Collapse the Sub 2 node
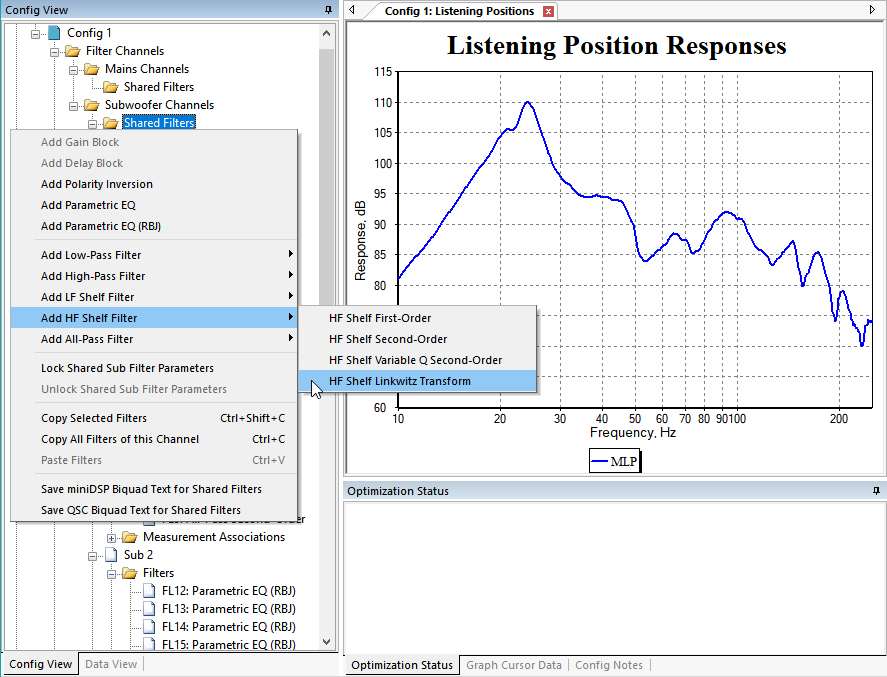 pyautogui.click(x=92, y=556)
